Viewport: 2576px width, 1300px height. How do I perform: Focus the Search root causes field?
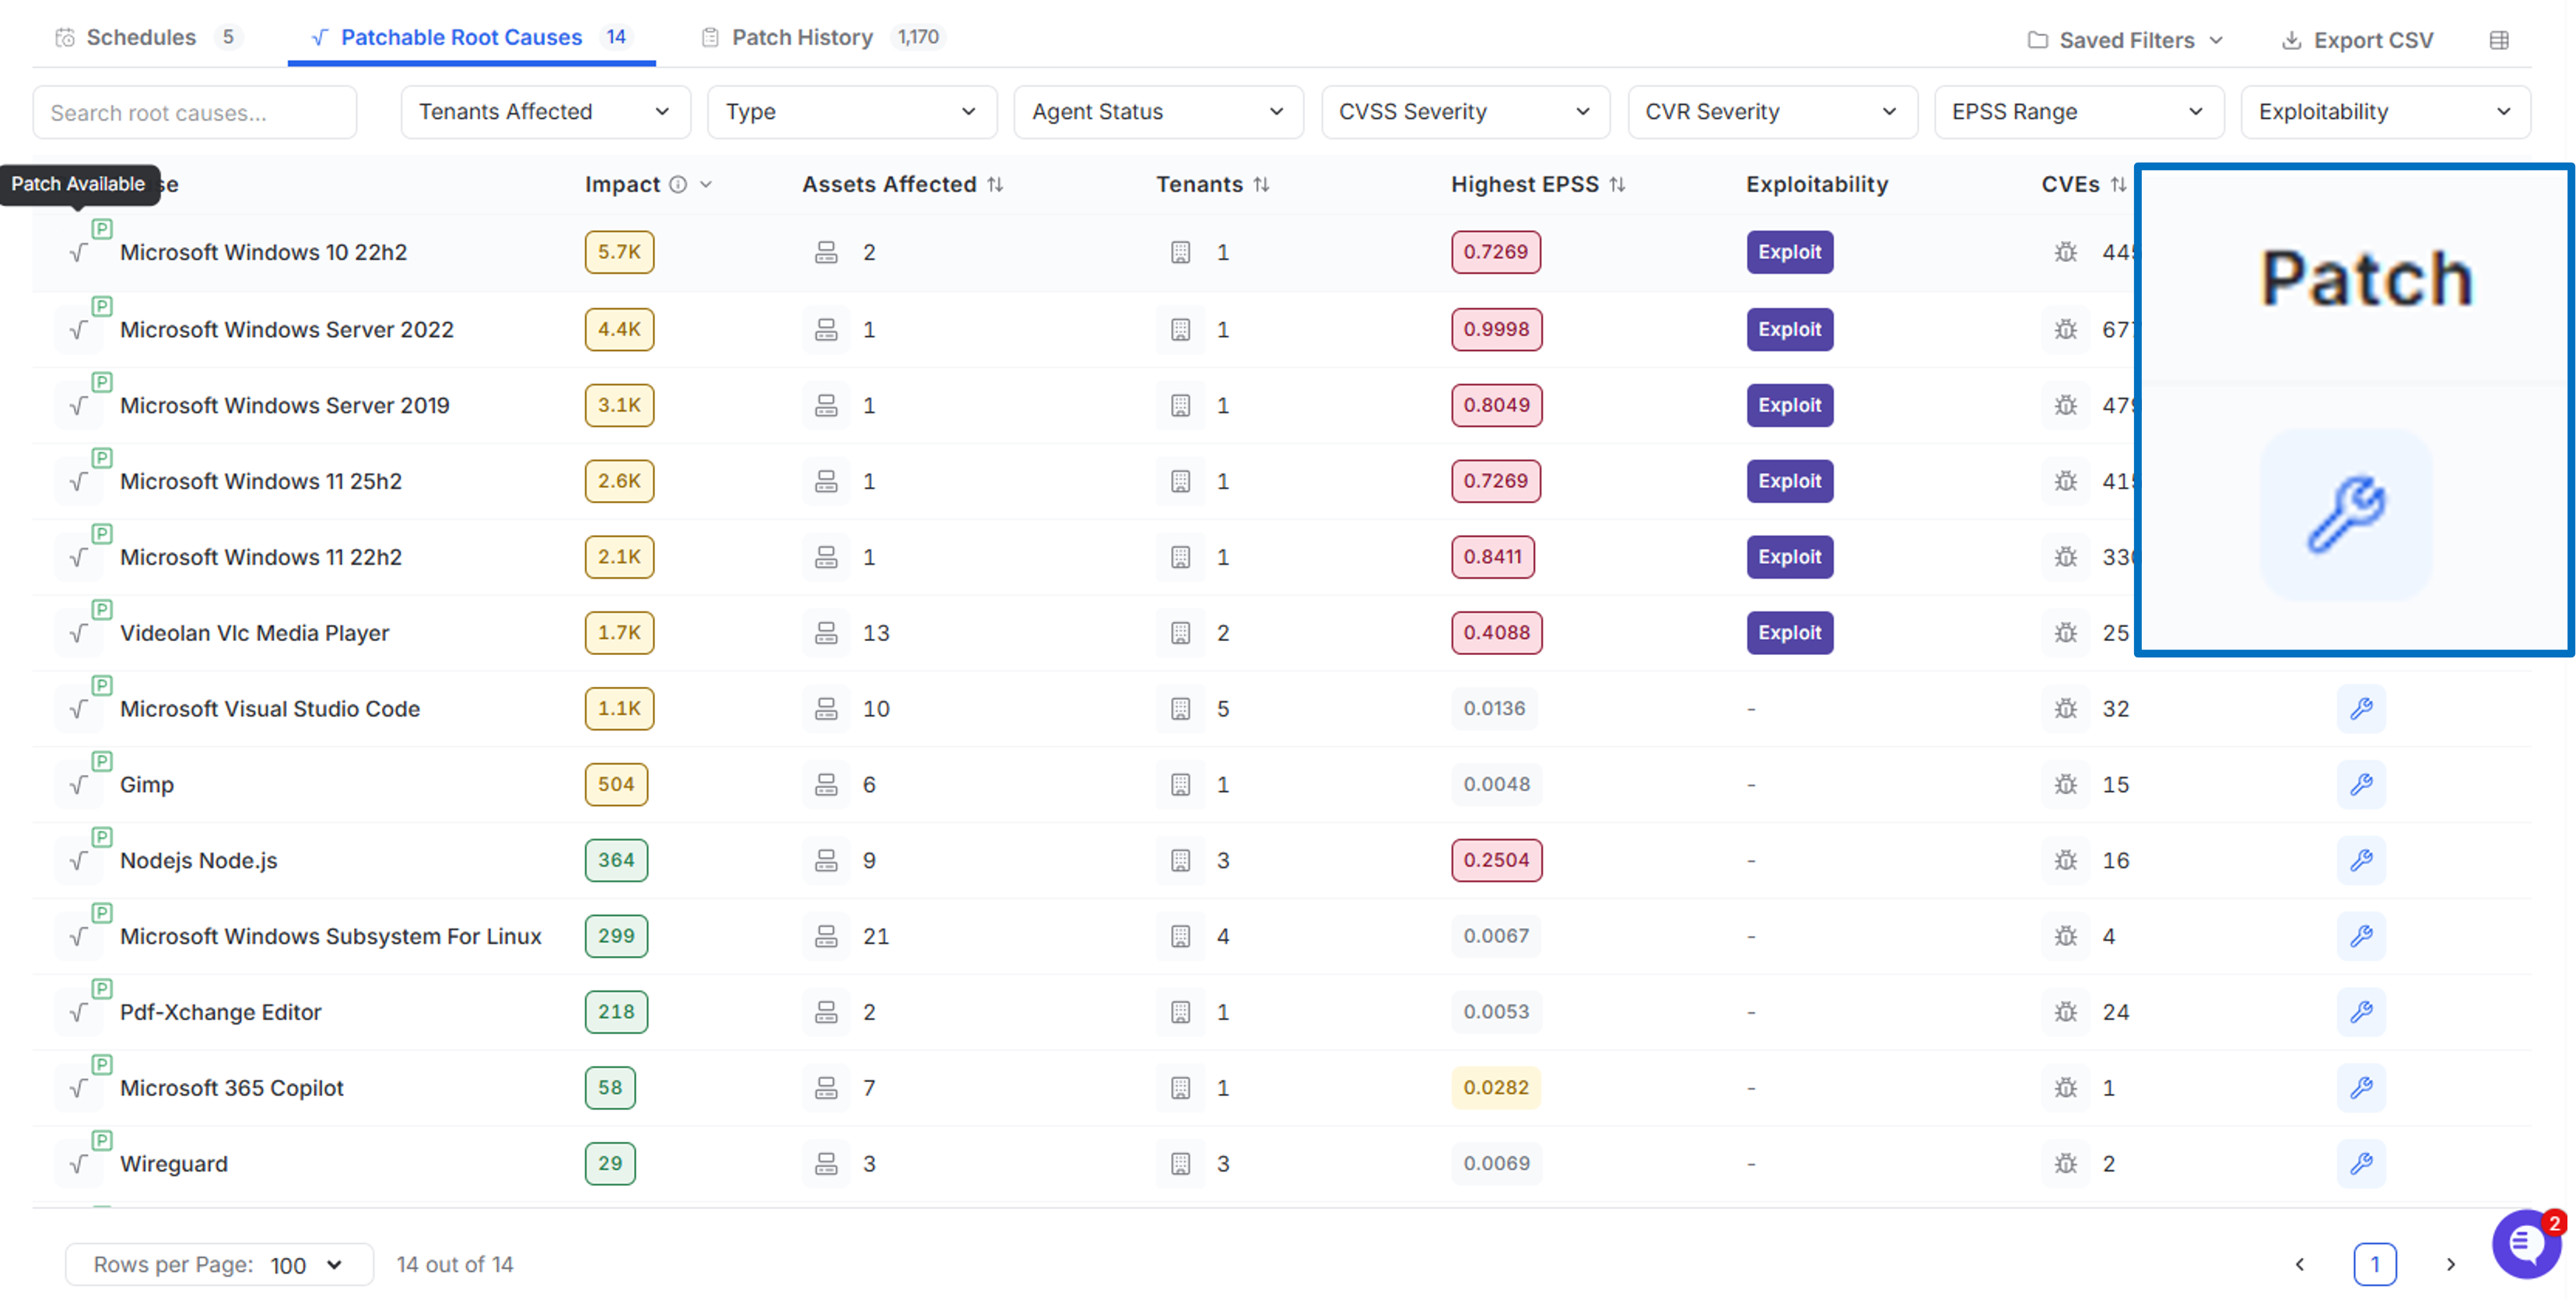click(195, 112)
